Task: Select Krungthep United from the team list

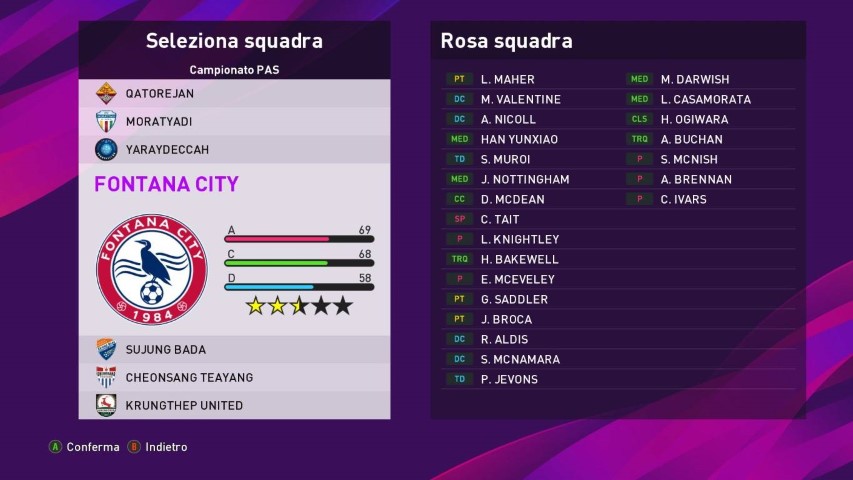Action: (184, 405)
